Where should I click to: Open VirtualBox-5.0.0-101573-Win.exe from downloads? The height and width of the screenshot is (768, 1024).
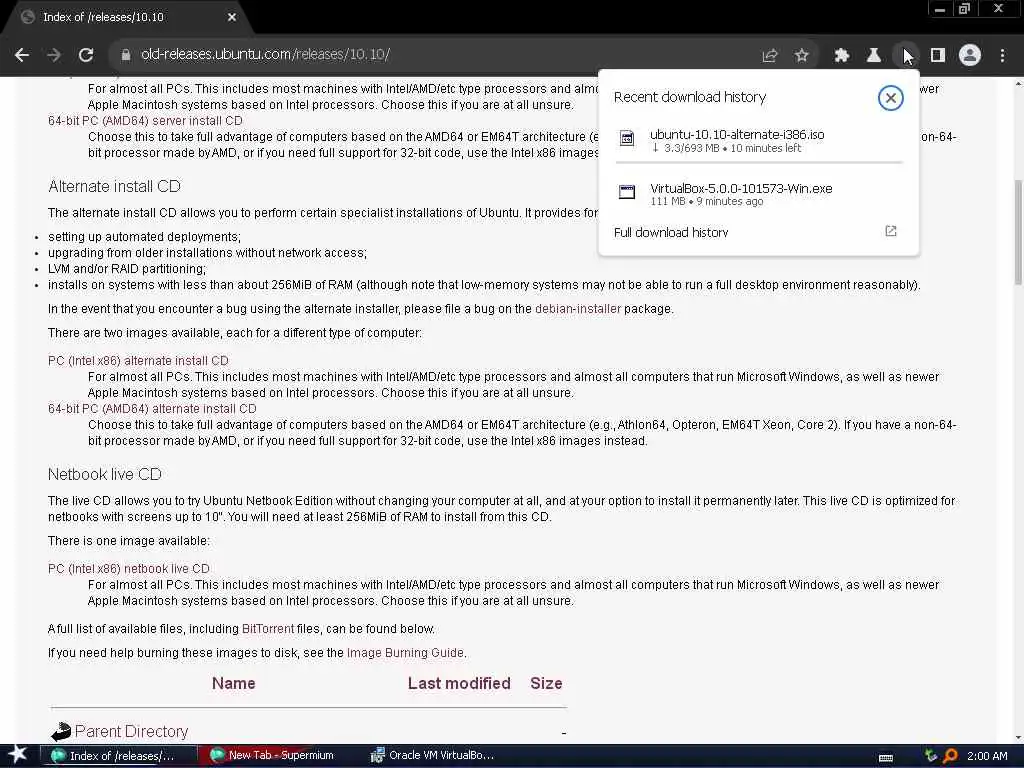coord(758,194)
